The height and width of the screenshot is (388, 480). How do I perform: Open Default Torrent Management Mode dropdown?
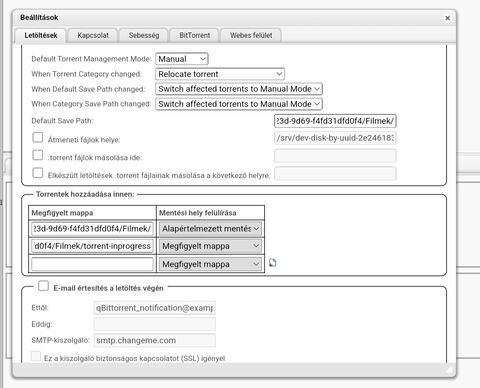tap(182, 59)
